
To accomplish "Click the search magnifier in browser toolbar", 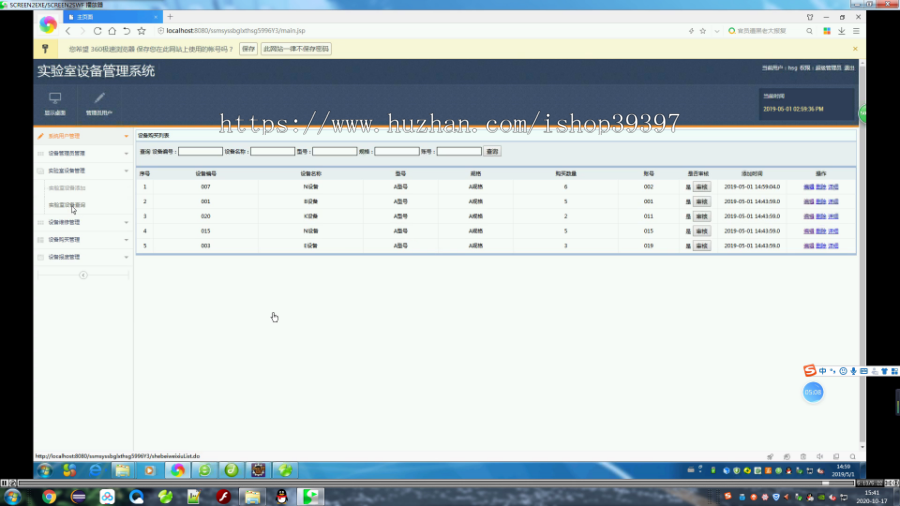I will (809, 31).
